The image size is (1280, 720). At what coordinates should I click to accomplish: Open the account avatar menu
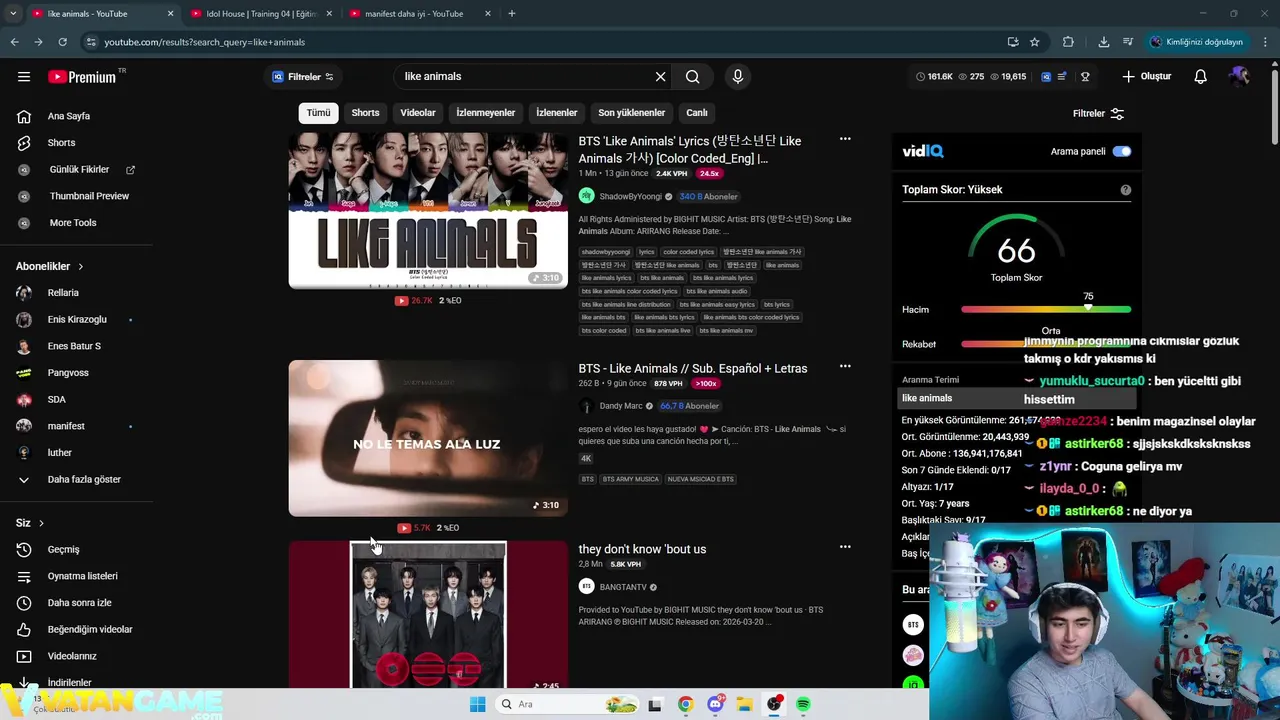click(x=1240, y=77)
